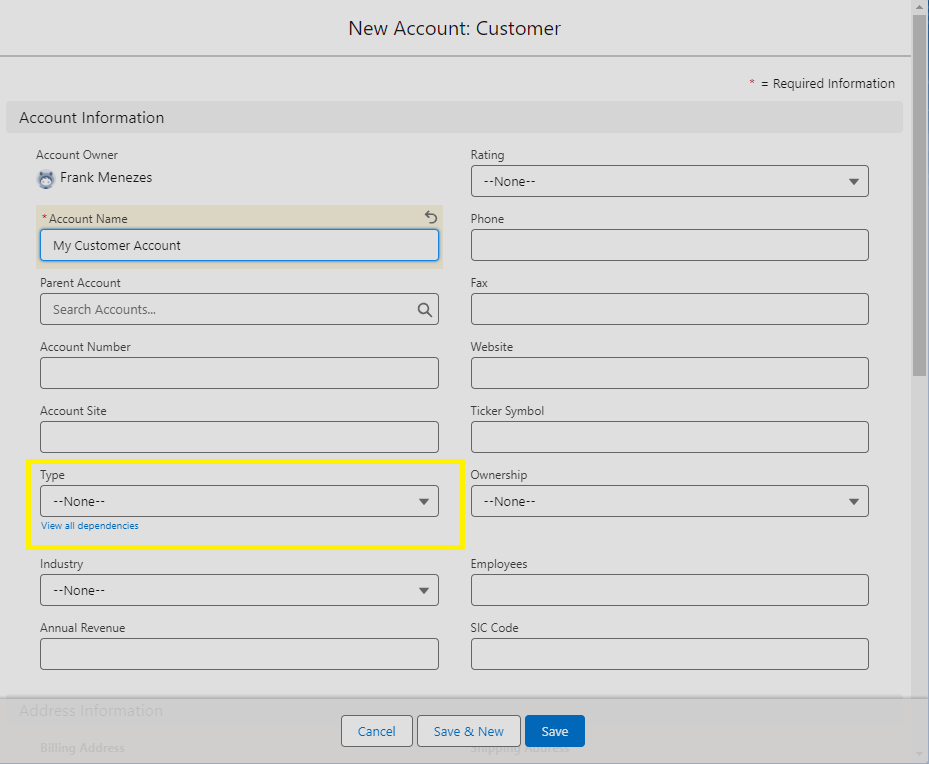Click the Ticker Symbol input field
Screen dimensions: 929x764
(x=669, y=437)
